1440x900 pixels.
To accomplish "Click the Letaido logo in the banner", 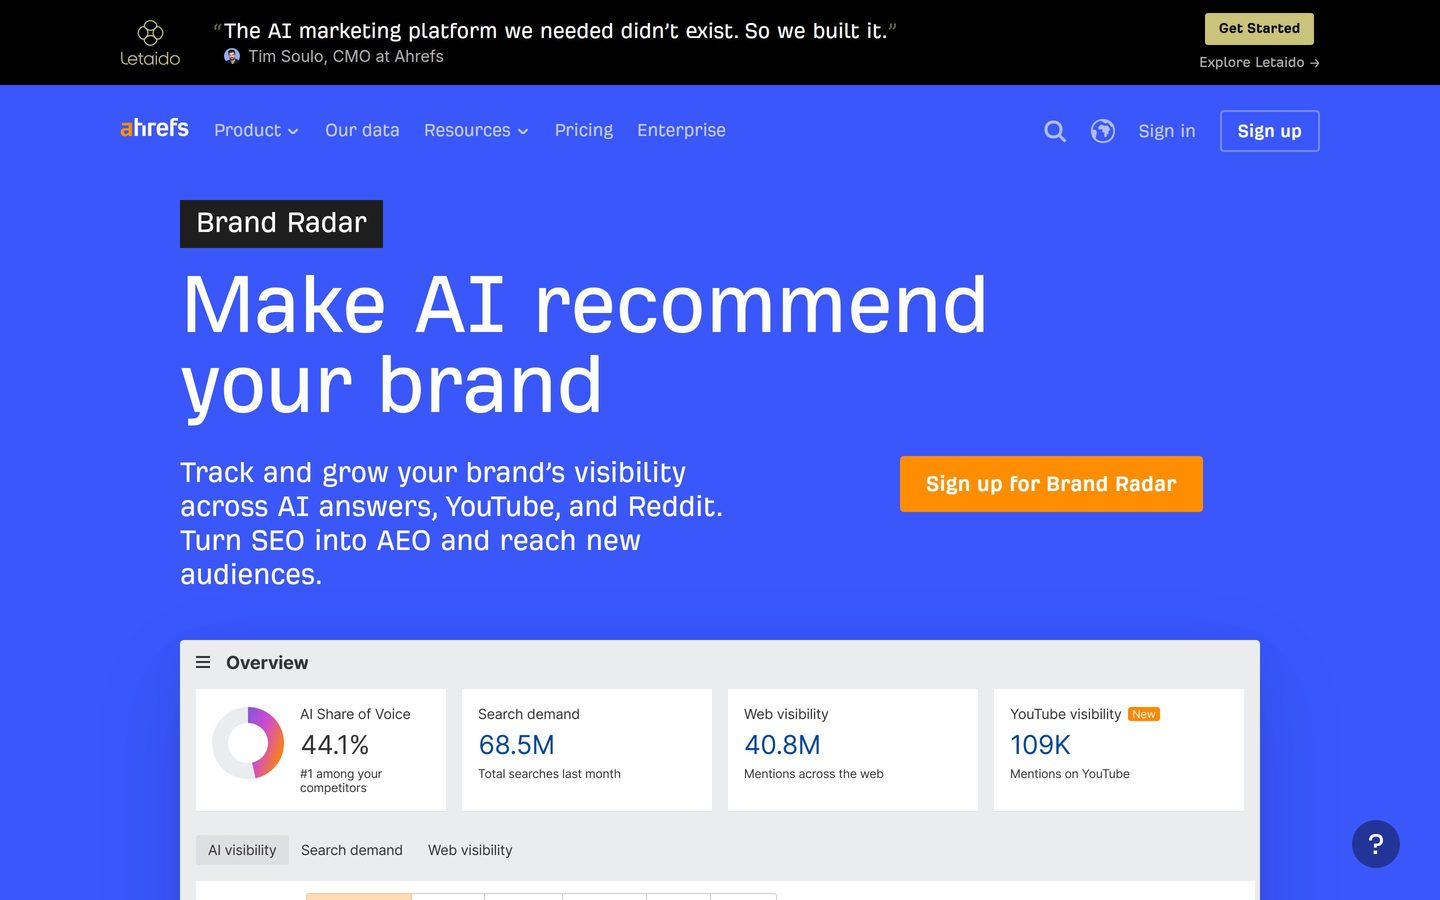I will [x=150, y=43].
